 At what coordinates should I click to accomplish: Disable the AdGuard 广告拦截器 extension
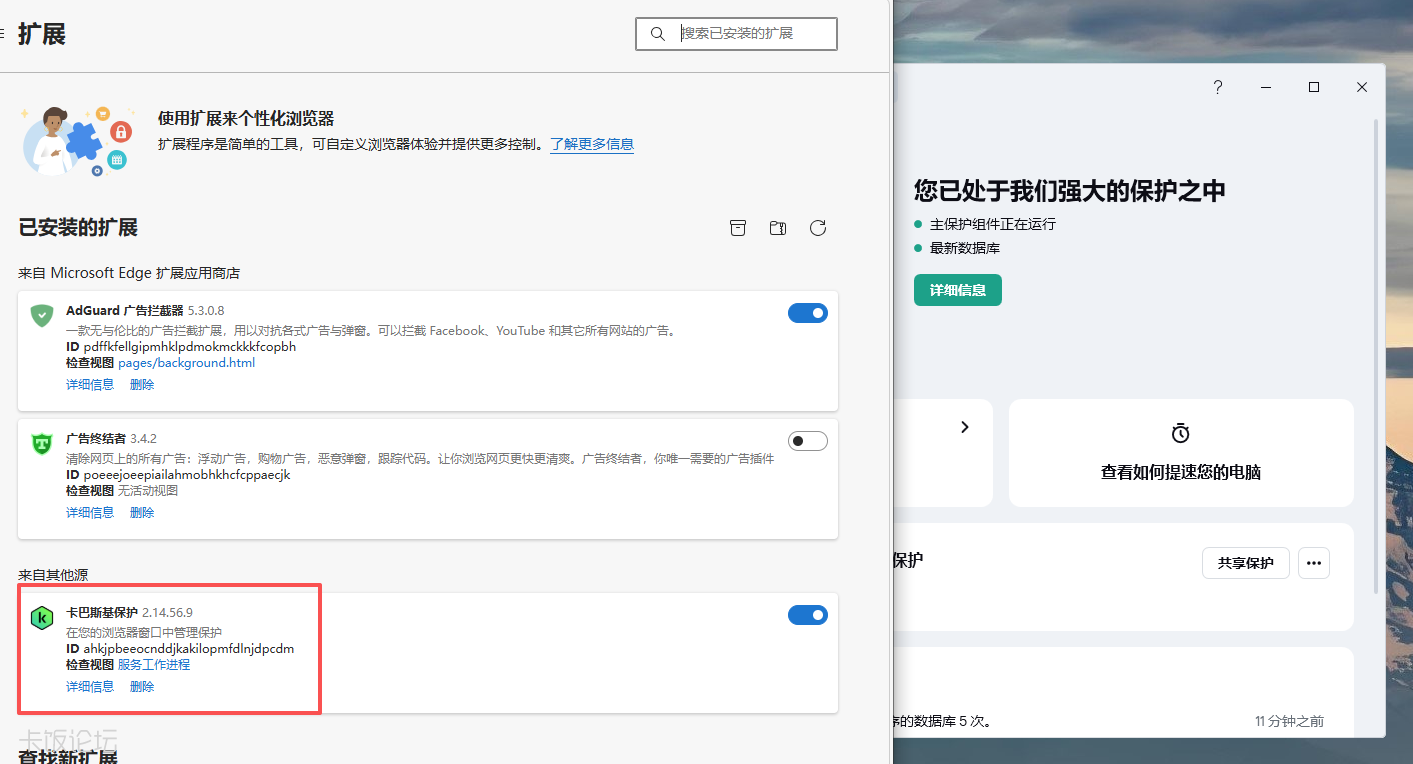click(807, 313)
